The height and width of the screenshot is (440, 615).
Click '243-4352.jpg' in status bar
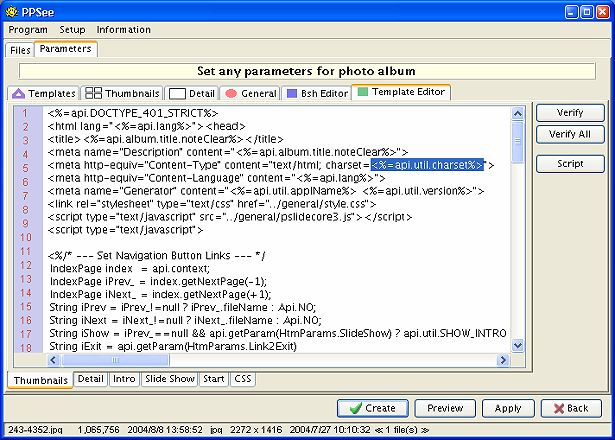coord(35,430)
